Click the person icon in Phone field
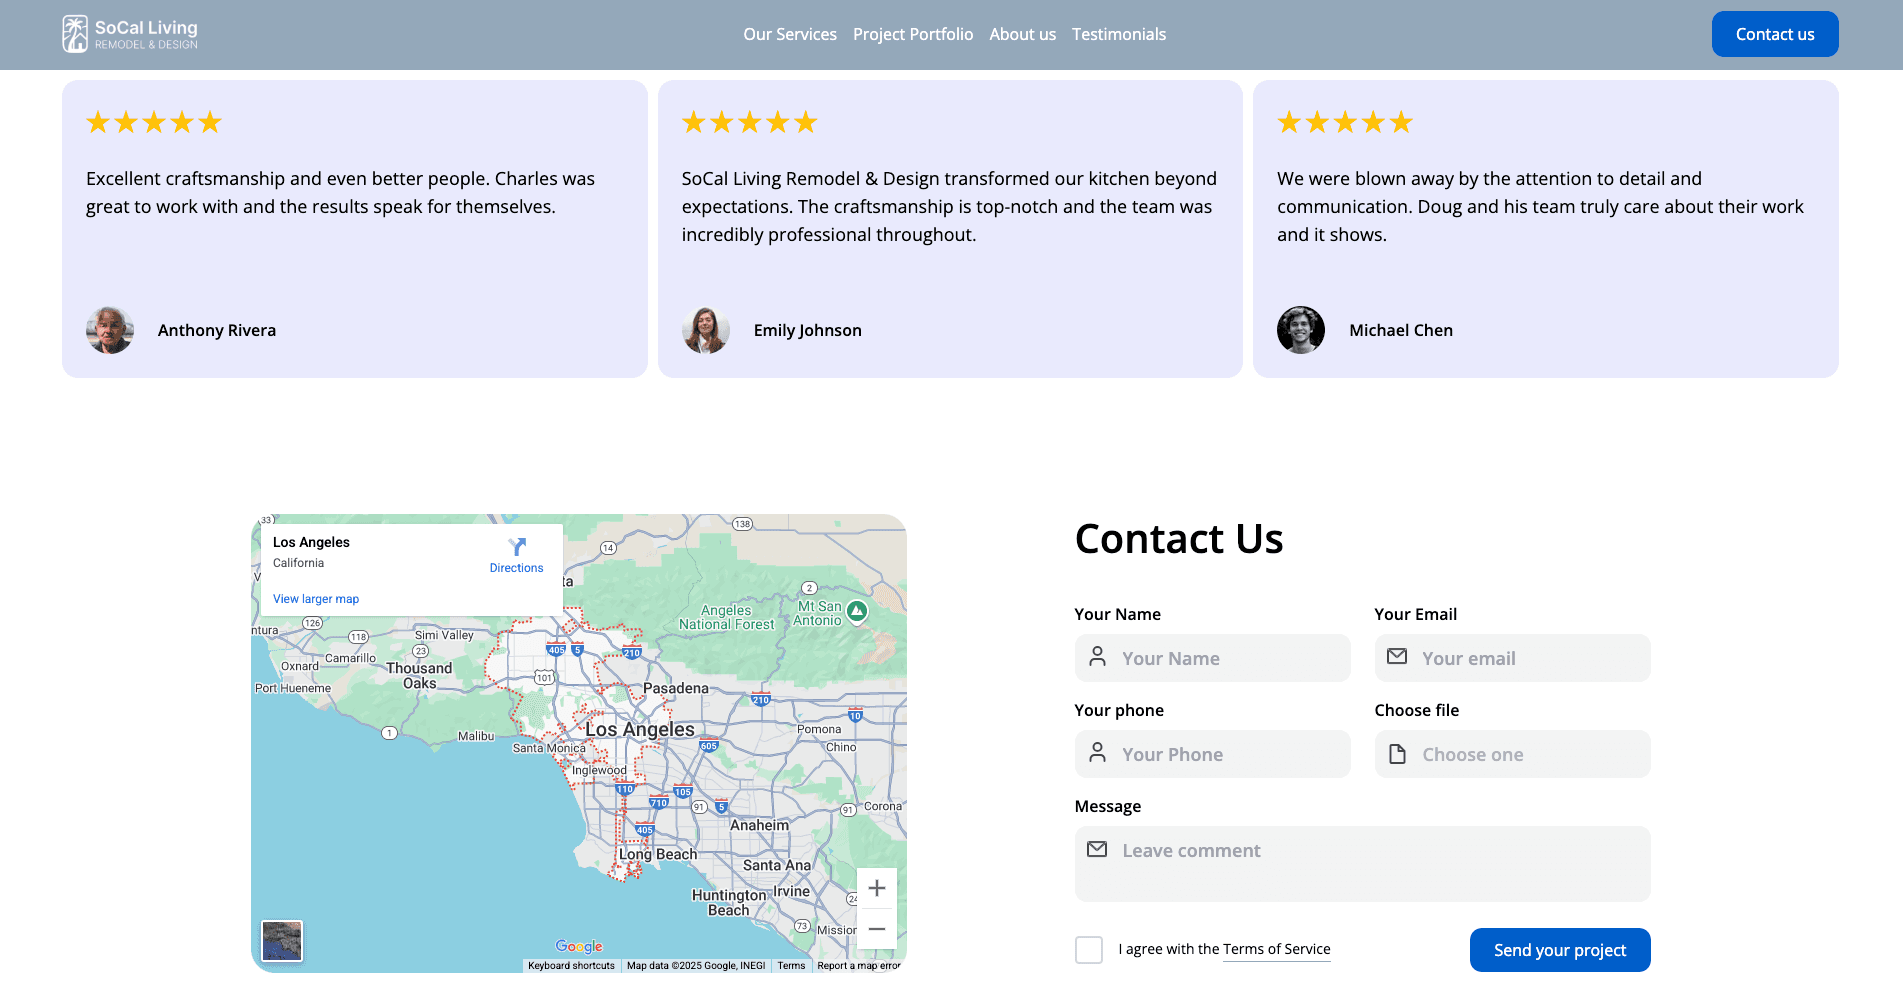The image size is (1903, 990). tap(1097, 753)
